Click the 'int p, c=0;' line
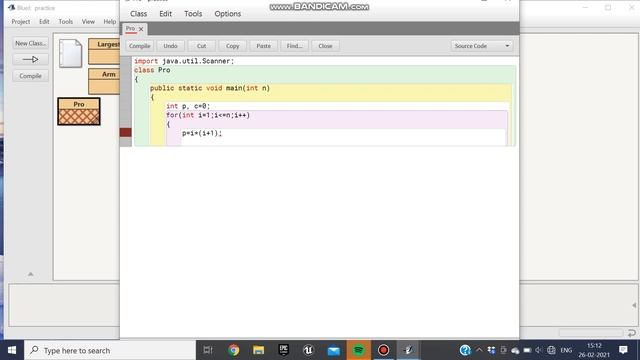 point(188,106)
